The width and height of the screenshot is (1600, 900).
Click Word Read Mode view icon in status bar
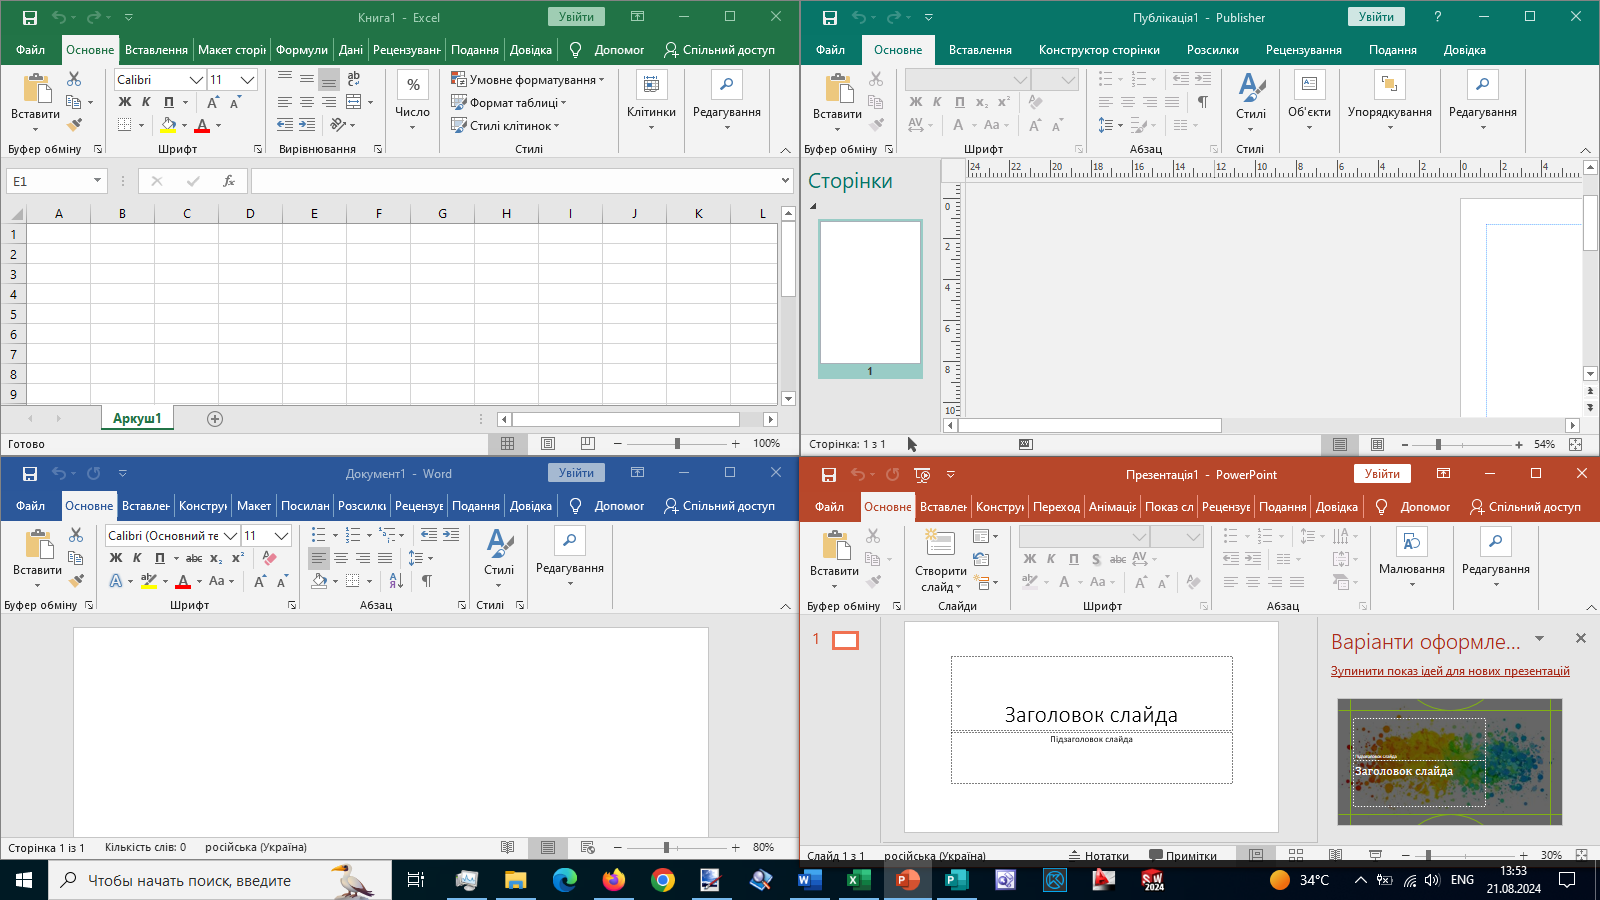coord(508,847)
